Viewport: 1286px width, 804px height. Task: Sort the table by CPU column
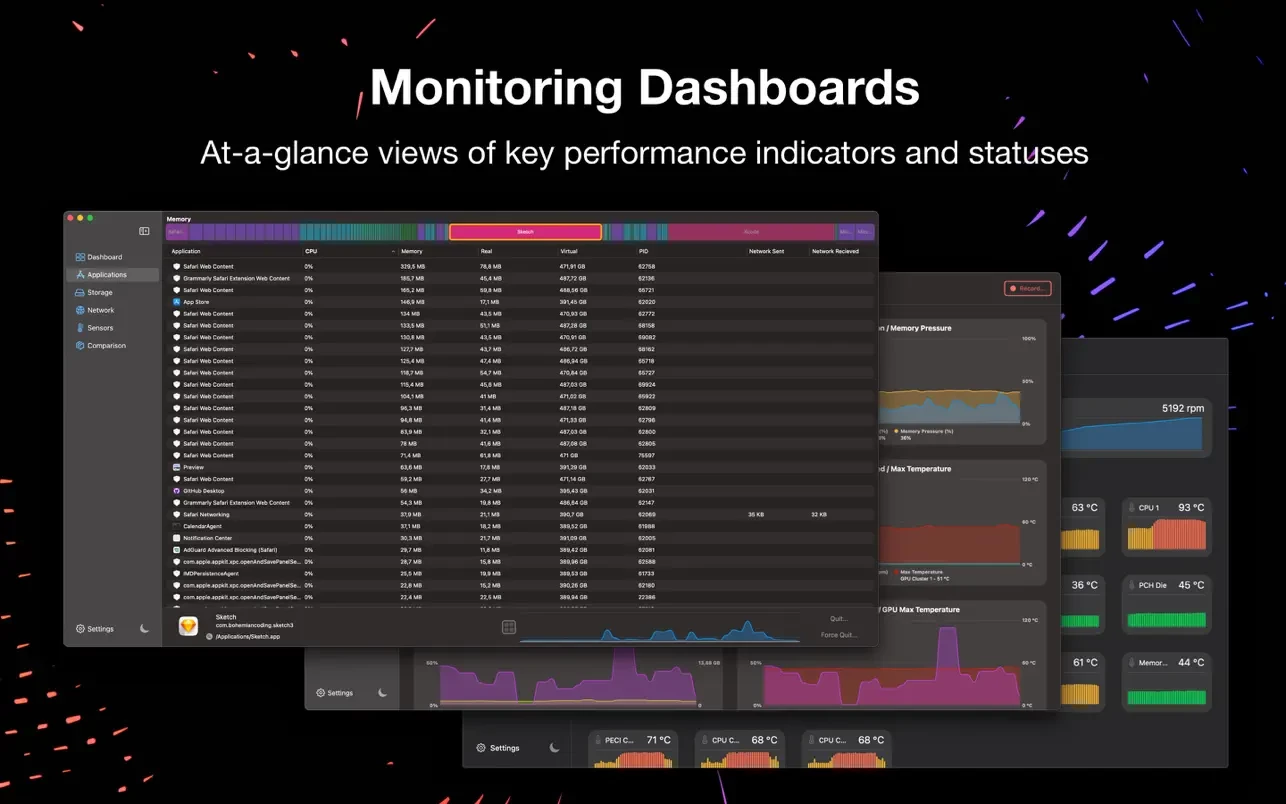pos(311,251)
